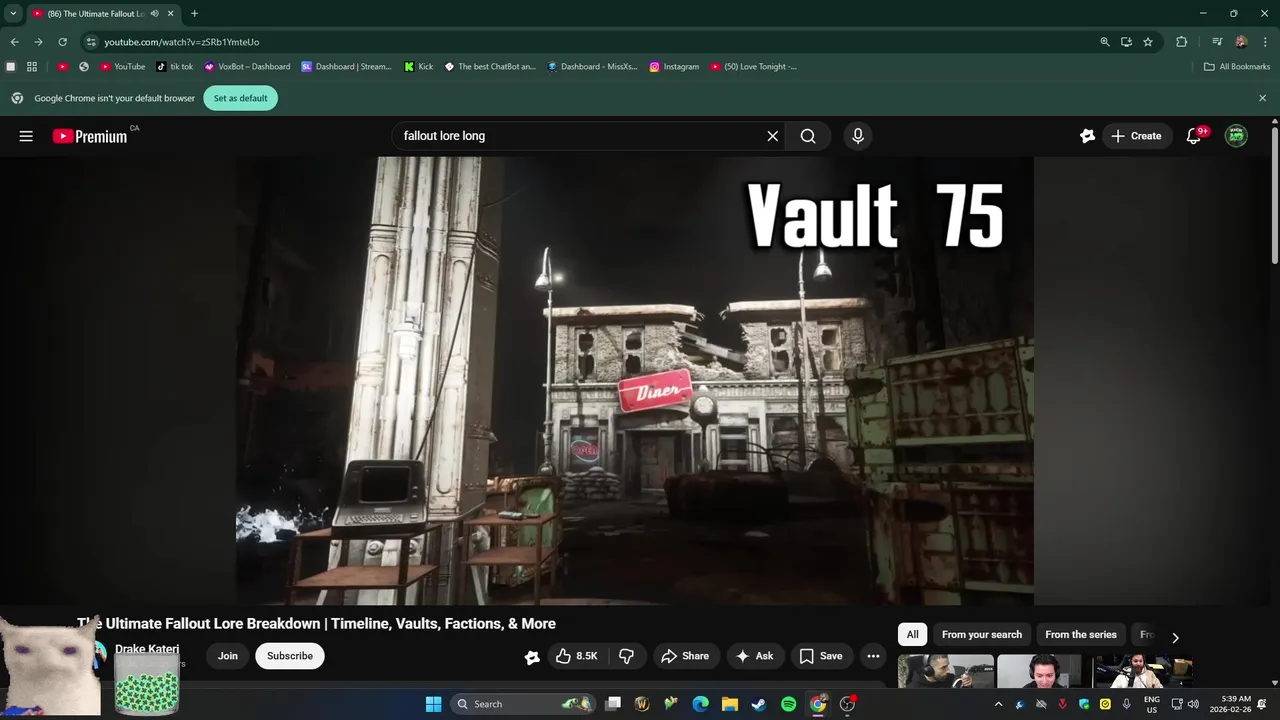
Task: Open Chrome zoom magnifier in address bar
Action: click(1105, 42)
